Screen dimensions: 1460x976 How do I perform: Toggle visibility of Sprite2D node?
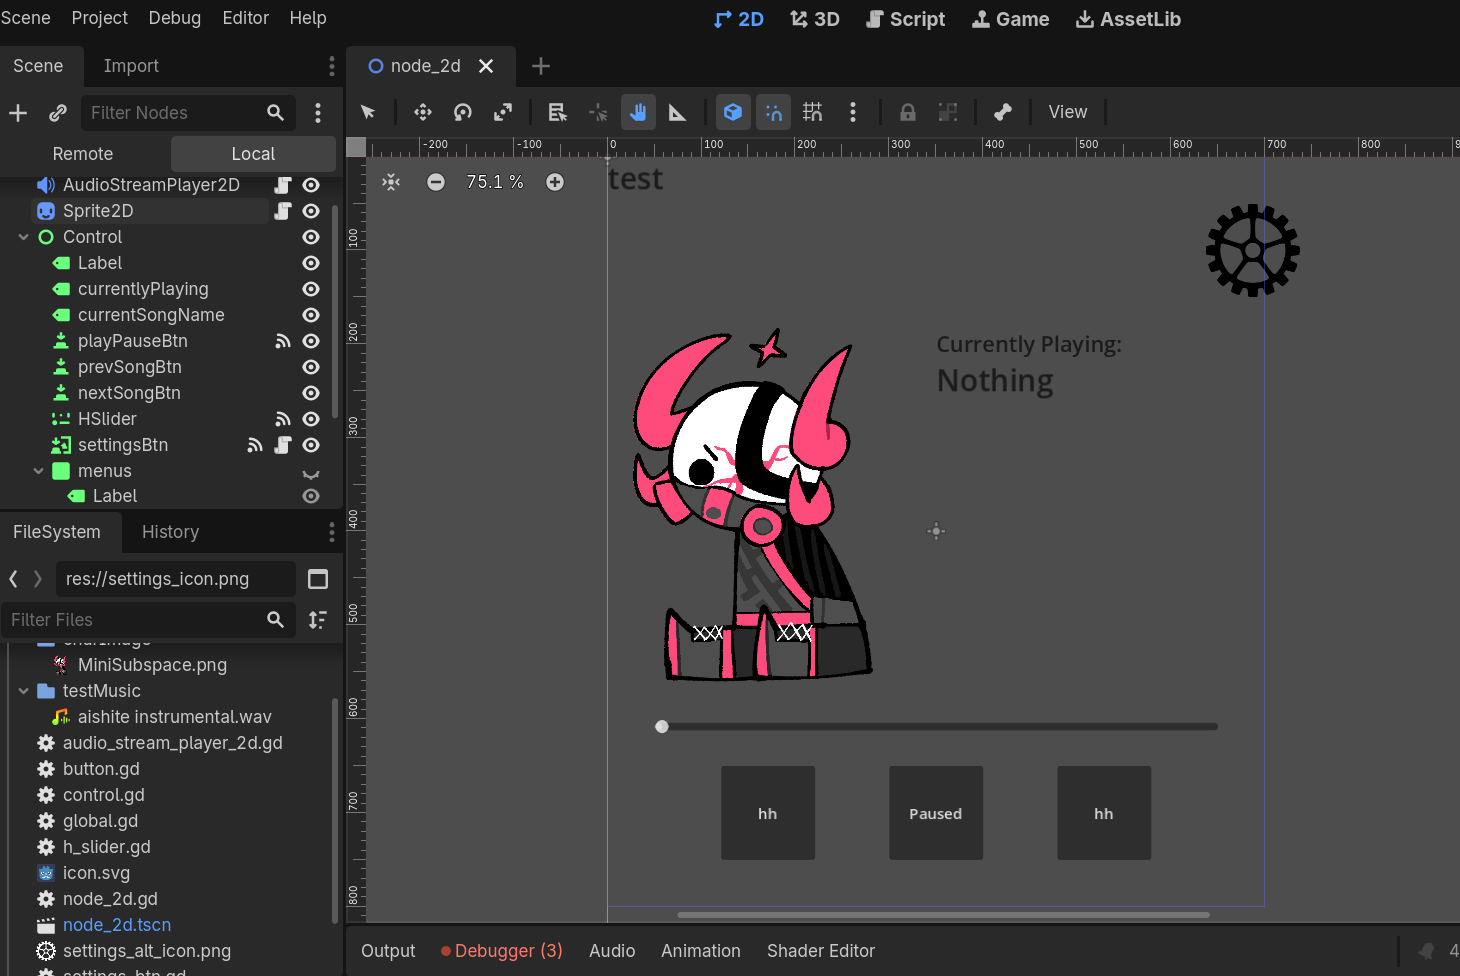[x=311, y=211]
